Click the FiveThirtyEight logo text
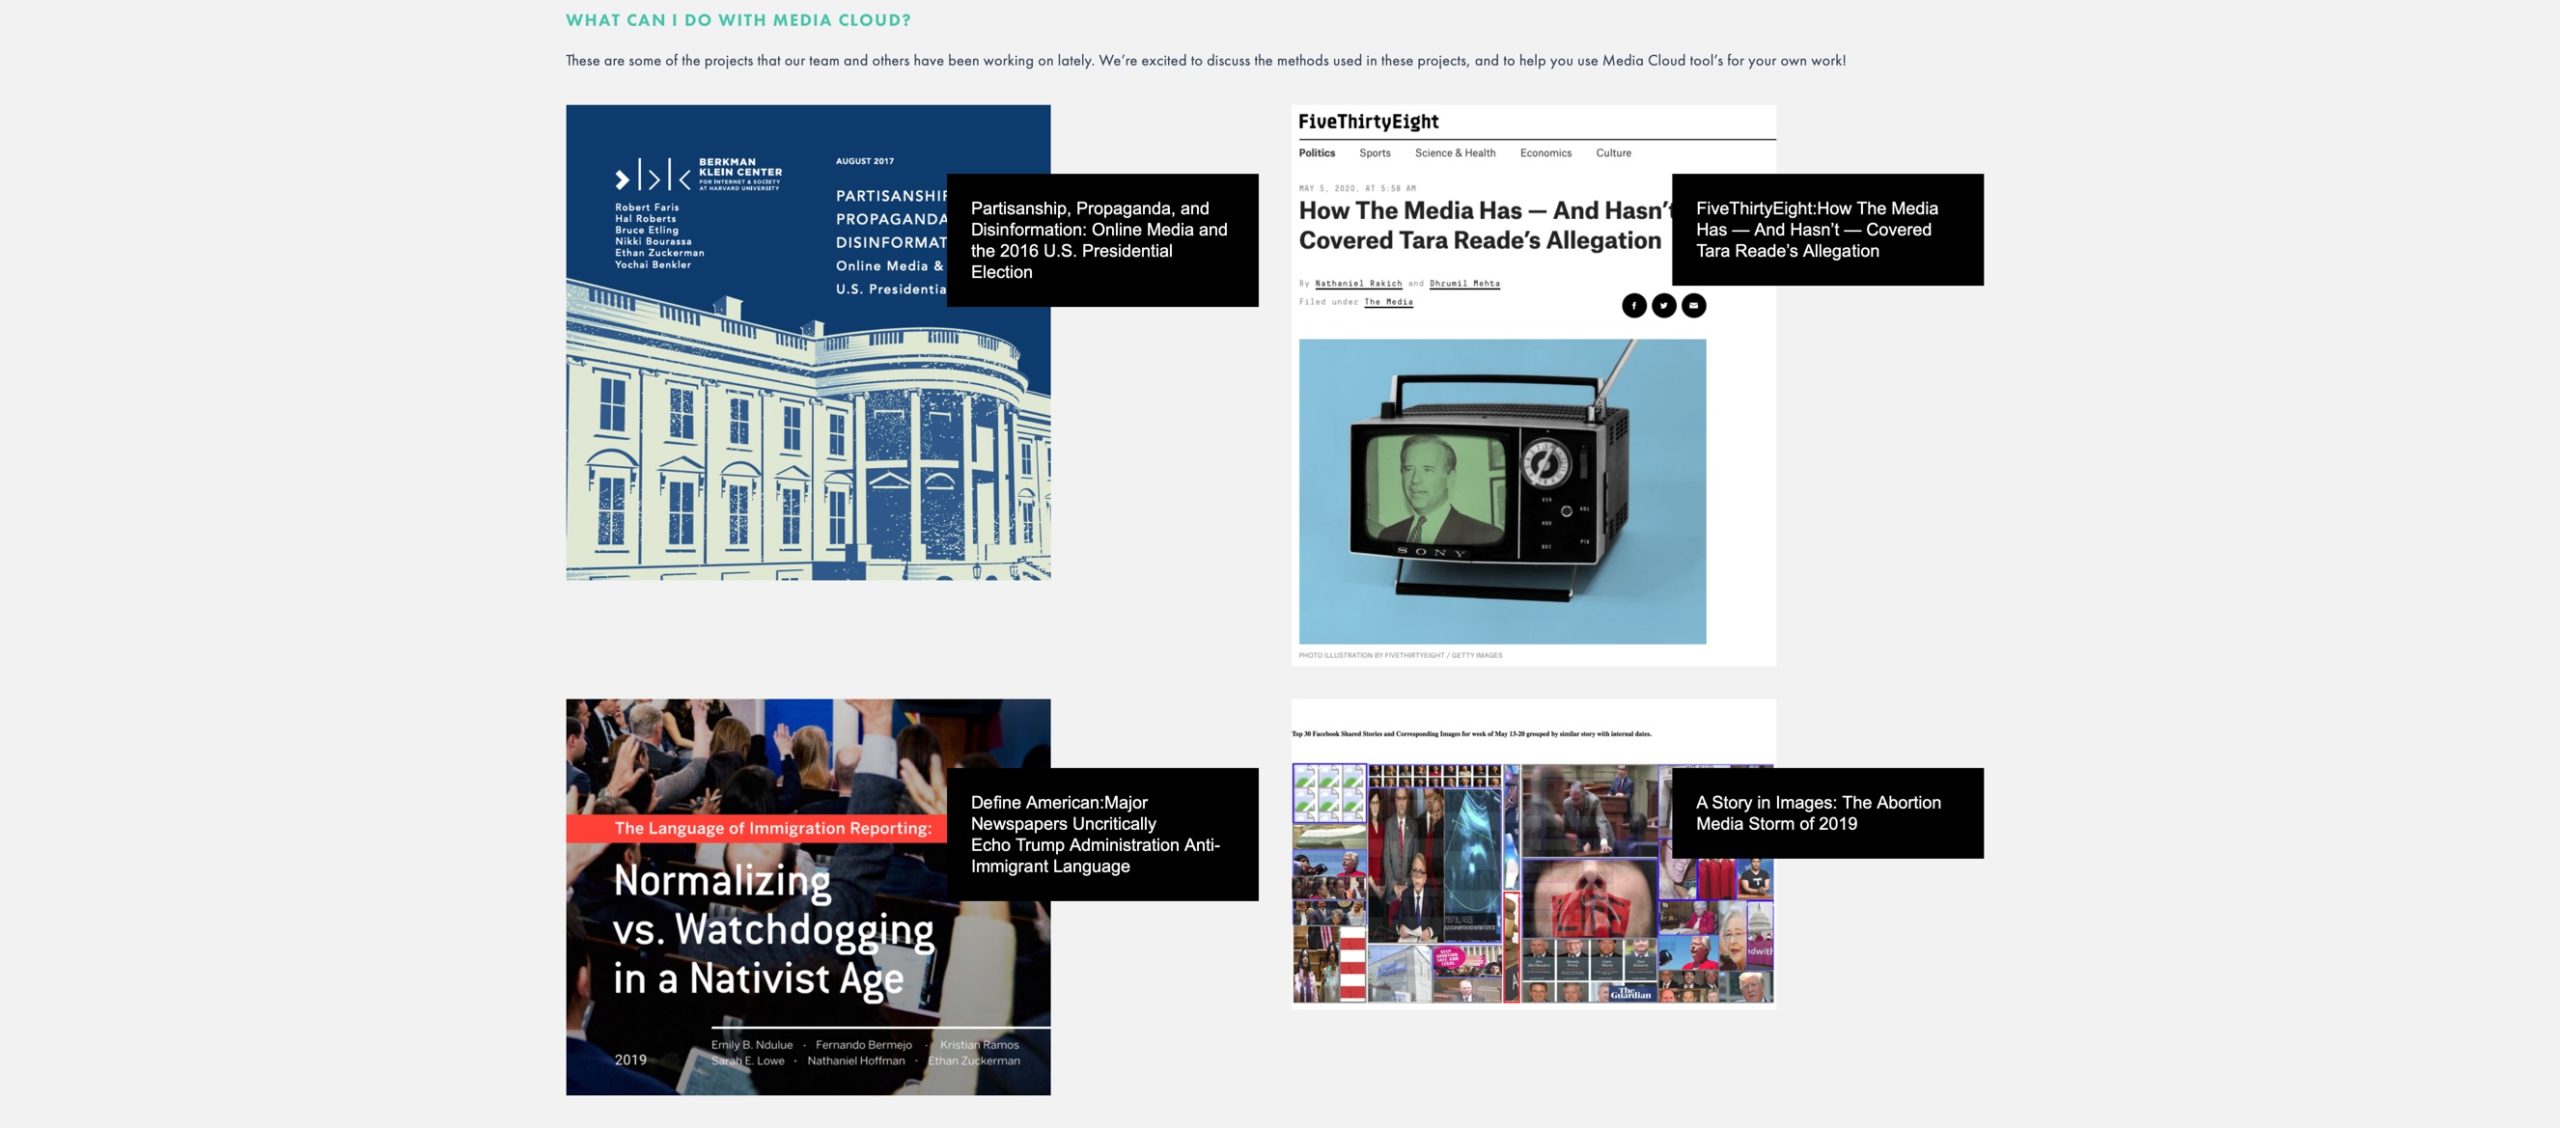Image resolution: width=2560 pixels, height=1128 pixels. (1368, 122)
